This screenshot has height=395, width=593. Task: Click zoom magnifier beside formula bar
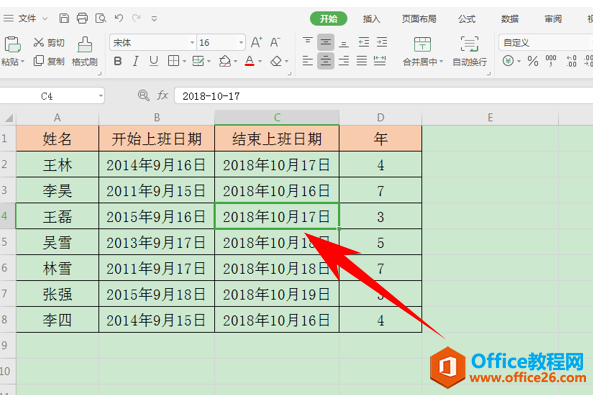[x=143, y=95]
